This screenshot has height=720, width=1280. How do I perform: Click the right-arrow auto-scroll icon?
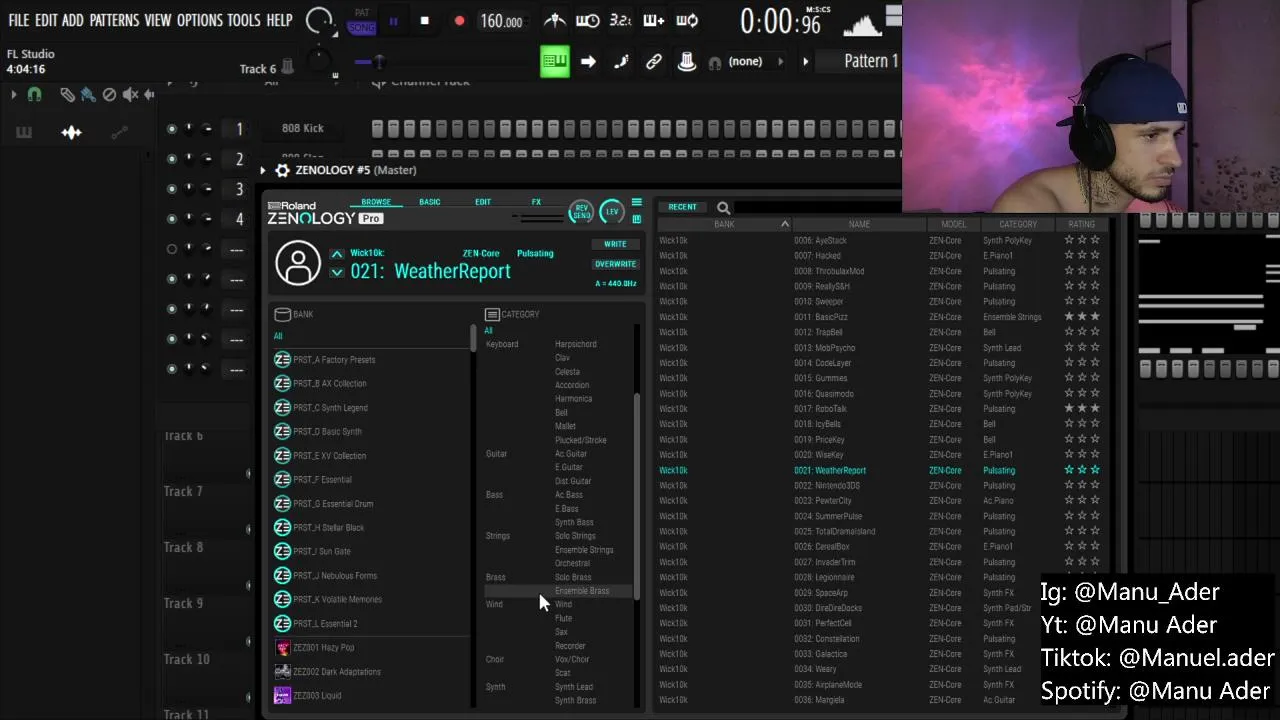coord(588,62)
